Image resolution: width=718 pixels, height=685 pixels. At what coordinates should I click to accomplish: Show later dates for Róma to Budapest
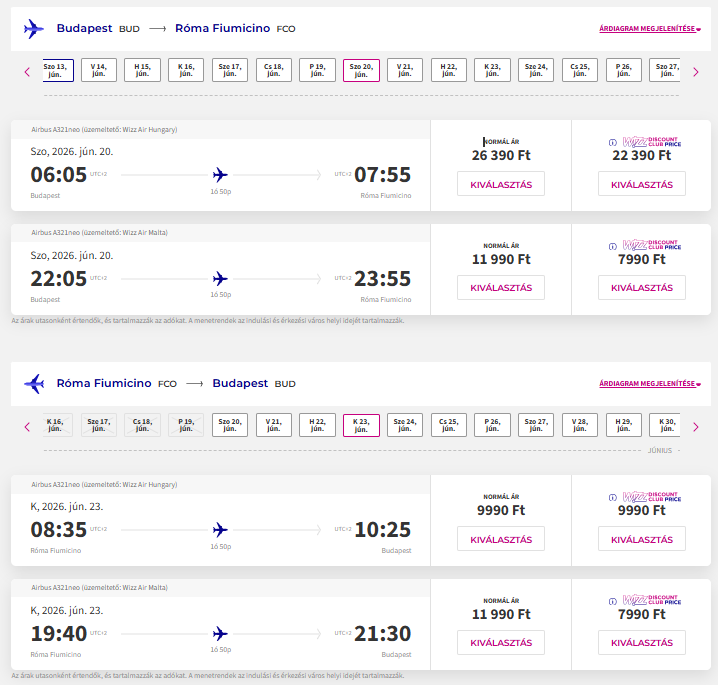(x=696, y=427)
